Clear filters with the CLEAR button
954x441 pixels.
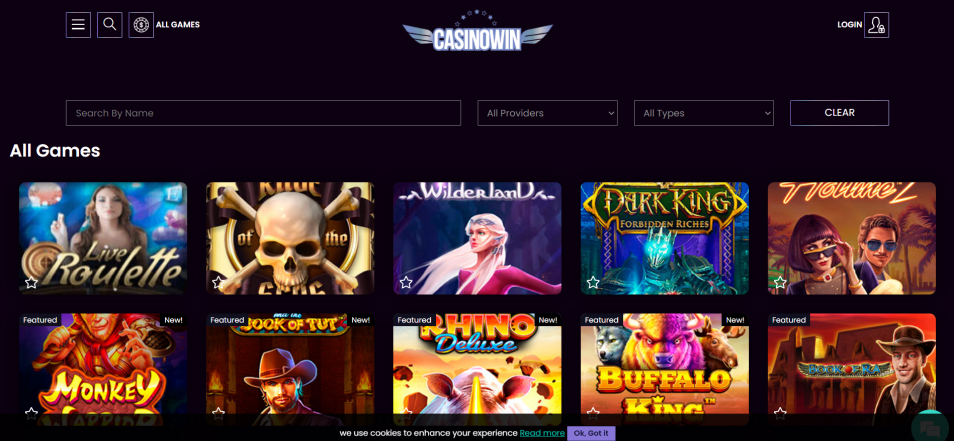pos(840,113)
